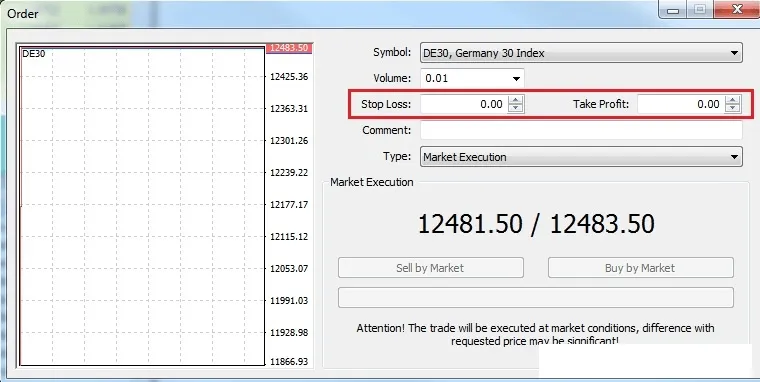Click the DE30 tick chart area
The height and width of the screenshot is (382, 760).
coord(142,206)
